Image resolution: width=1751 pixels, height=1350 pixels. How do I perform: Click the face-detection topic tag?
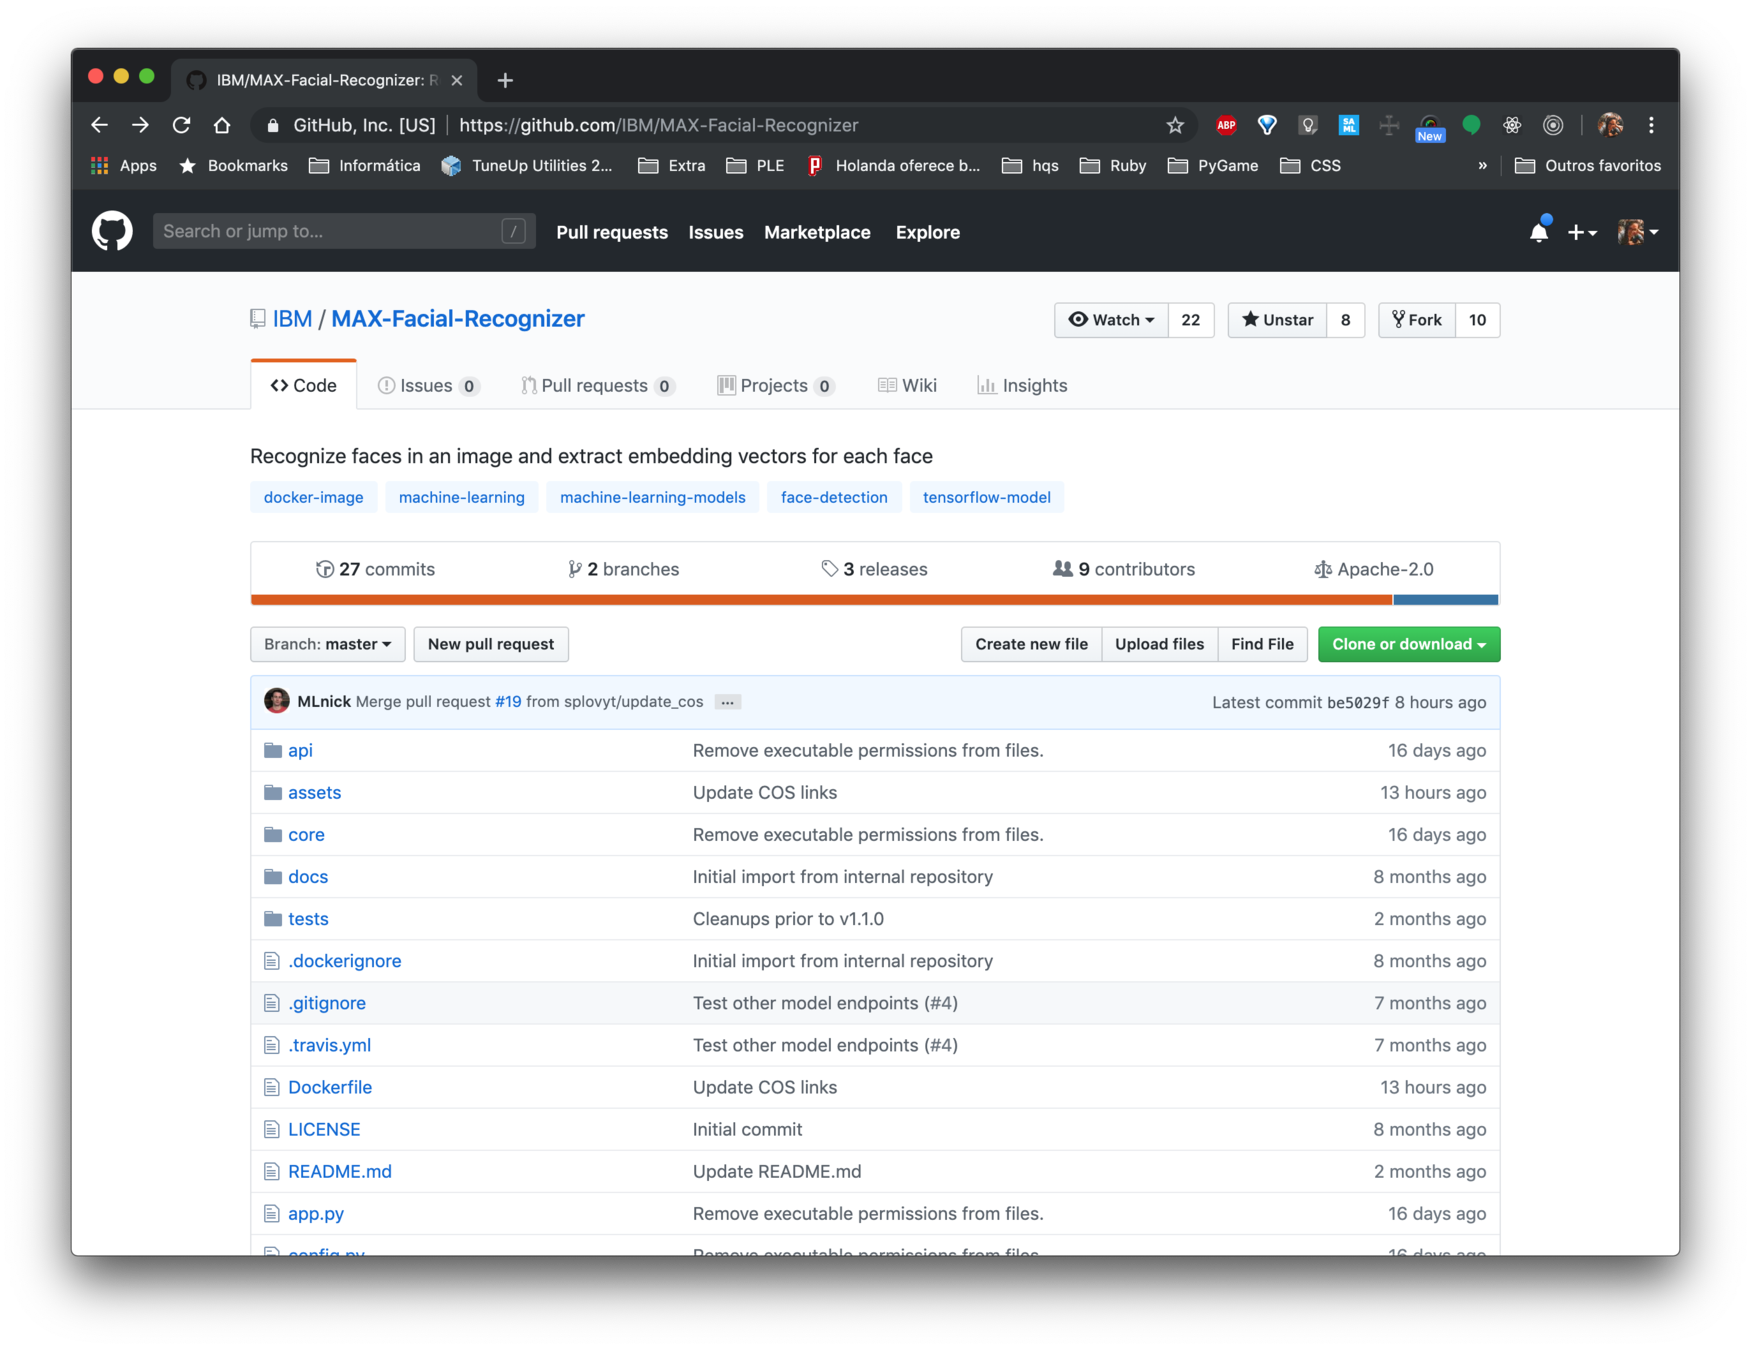[x=834, y=497]
